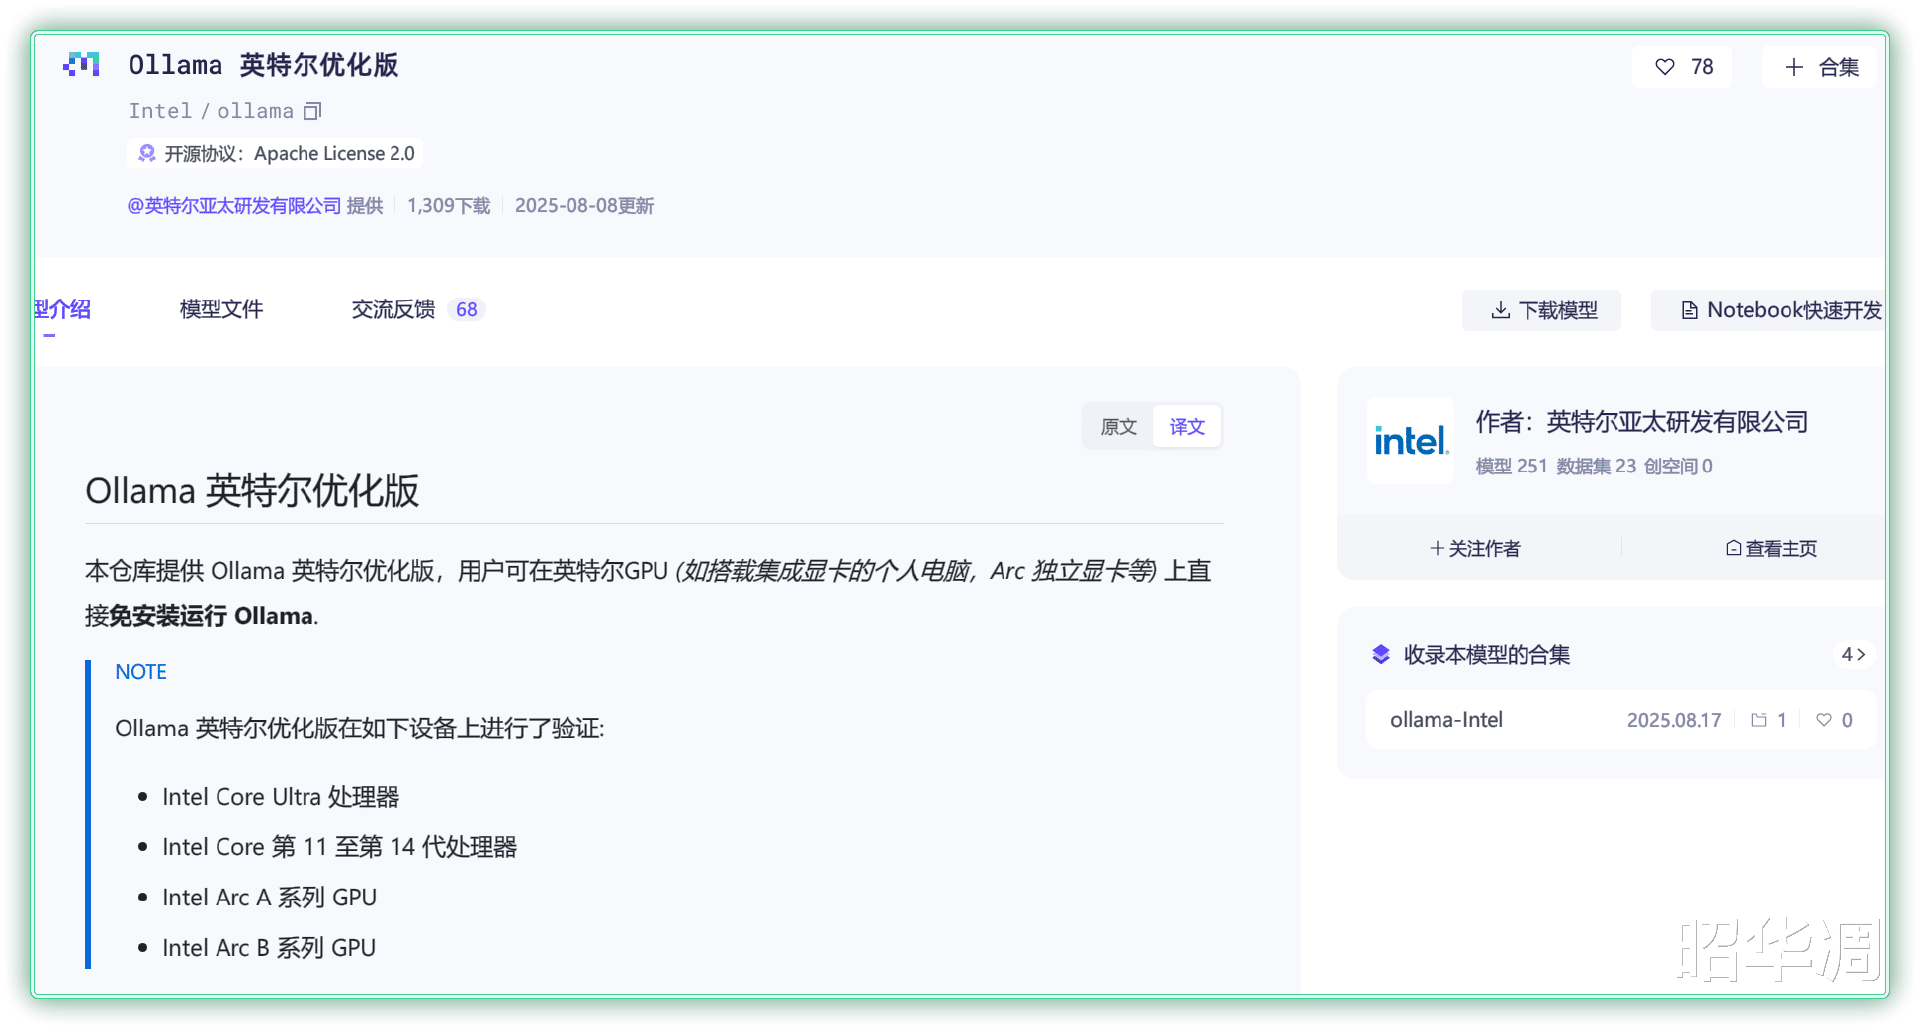Open the 模型文件 tab
Image resolution: width=1920 pixels, height=1029 pixels.
[221, 309]
